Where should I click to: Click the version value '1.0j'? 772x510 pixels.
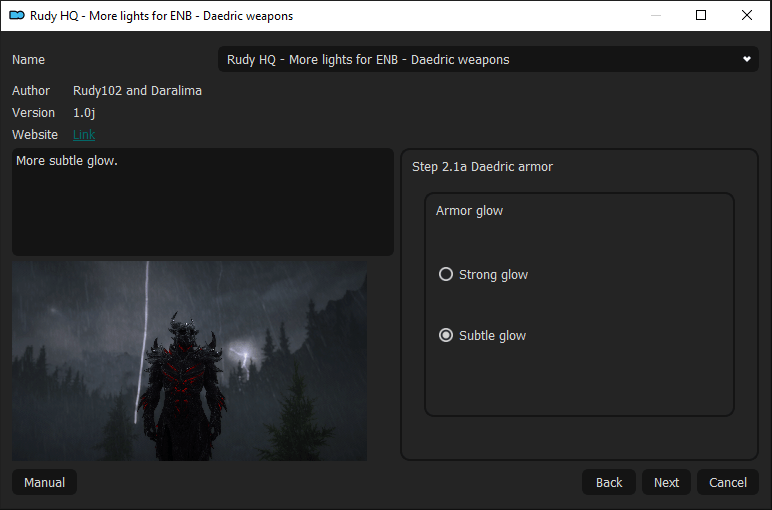pyautogui.click(x=84, y=113)
